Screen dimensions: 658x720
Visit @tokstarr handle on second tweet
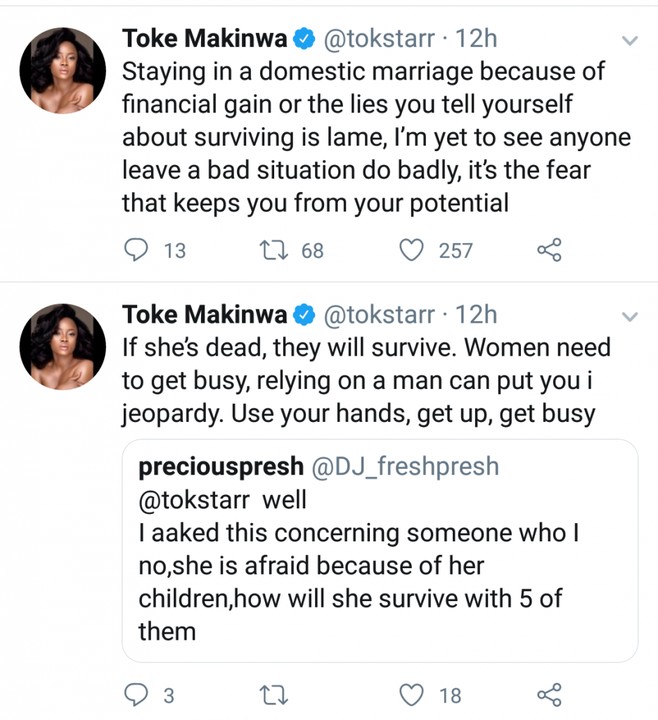coord(380,315)
